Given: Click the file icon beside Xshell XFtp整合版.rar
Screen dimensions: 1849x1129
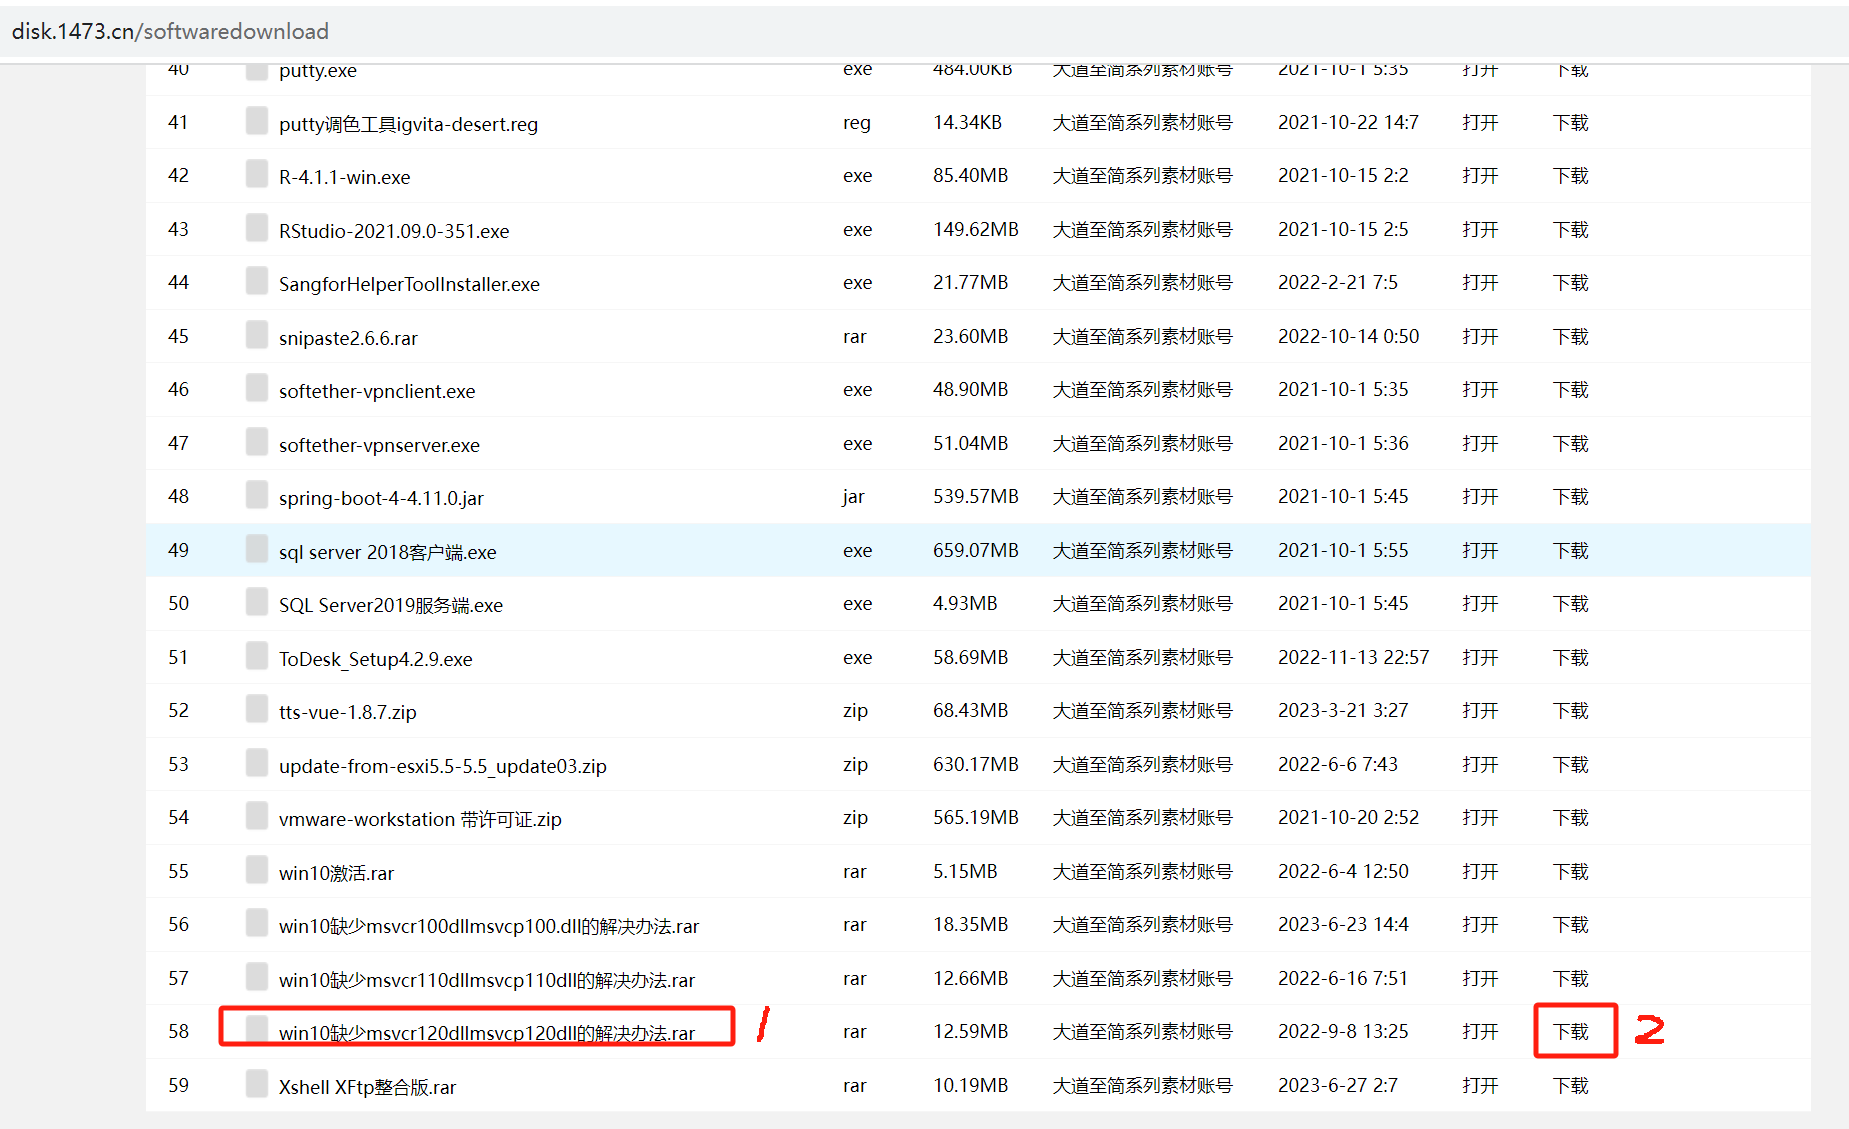Looking at the screenshot, I should click(257, 1084).
